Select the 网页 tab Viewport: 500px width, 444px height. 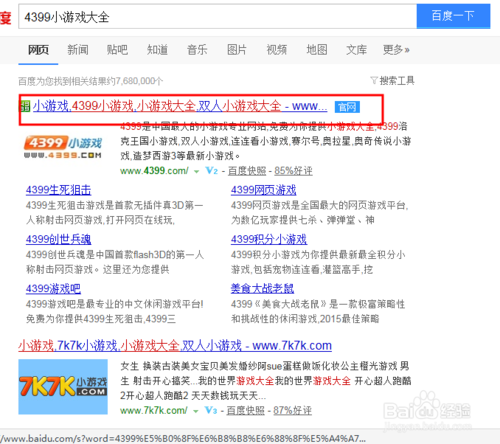pos(38,50)
